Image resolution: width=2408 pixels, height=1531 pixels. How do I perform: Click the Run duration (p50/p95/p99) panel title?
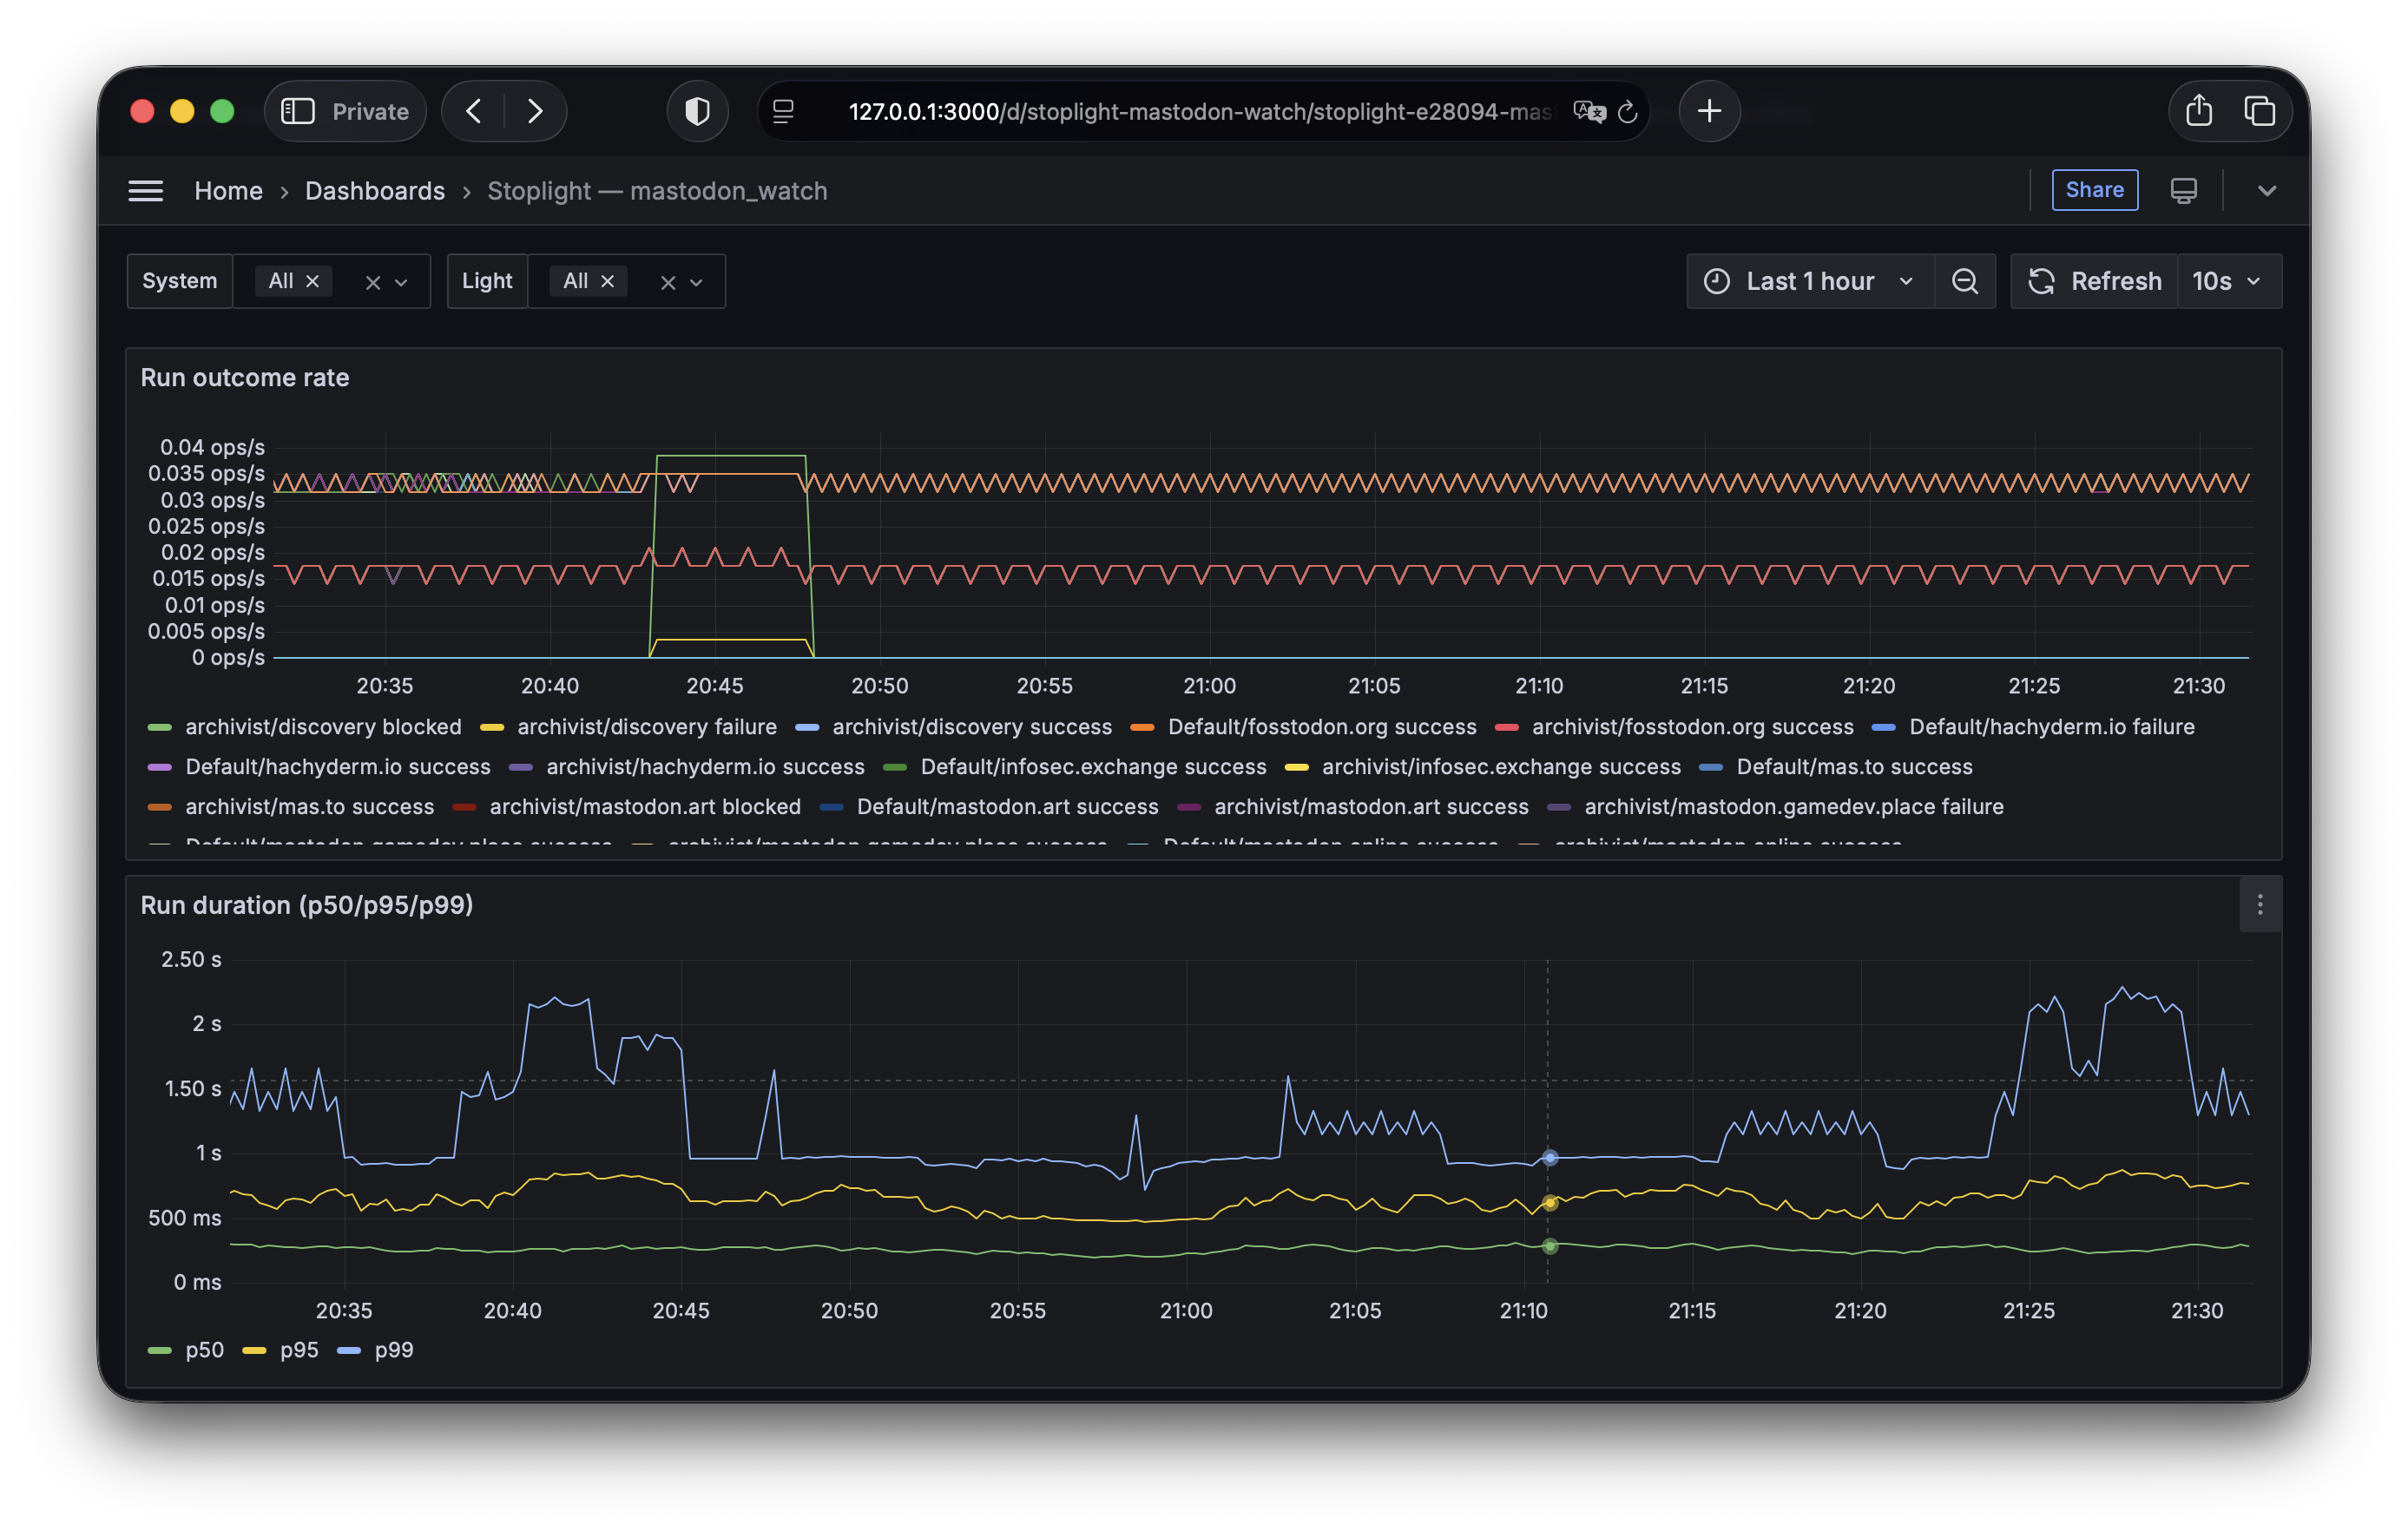click(307, 905)
